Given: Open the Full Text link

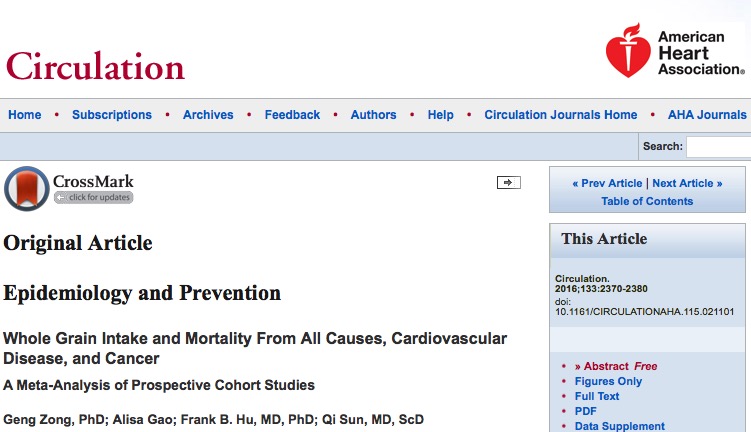Looking at the screenshot, I should (x=597, y=396).
